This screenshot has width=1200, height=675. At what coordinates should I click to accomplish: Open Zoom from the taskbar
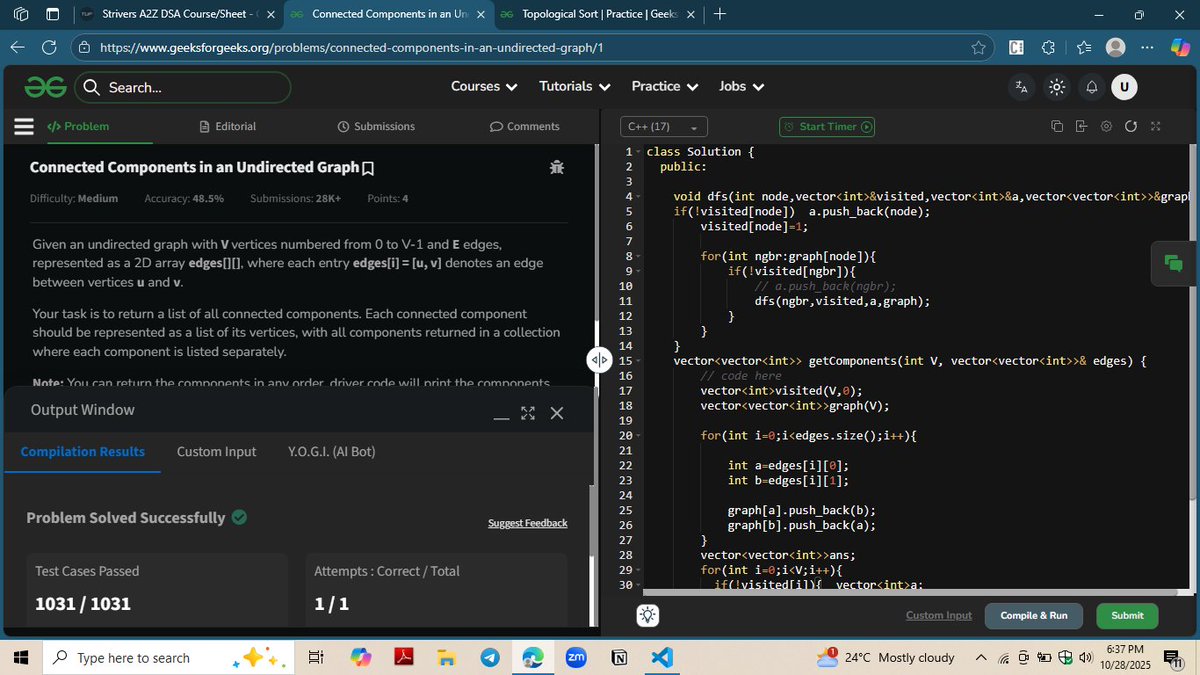(x=576, y=657)
